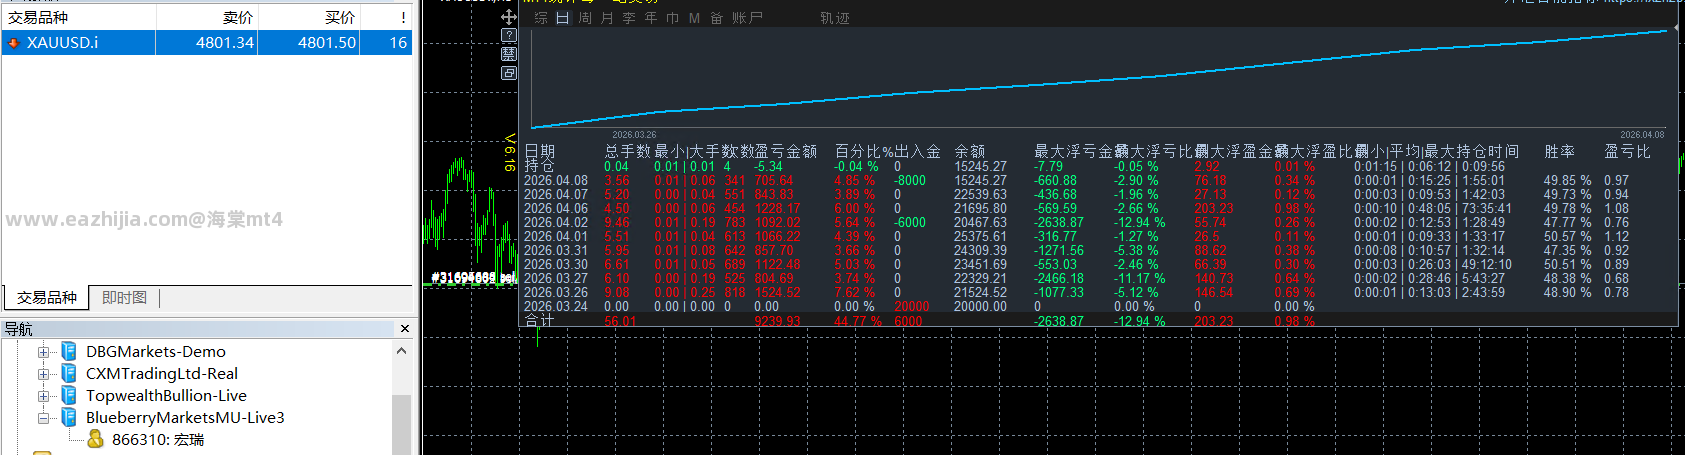
Task: Select CXMTradingLtd-Real in navigator
Action: 162,374
